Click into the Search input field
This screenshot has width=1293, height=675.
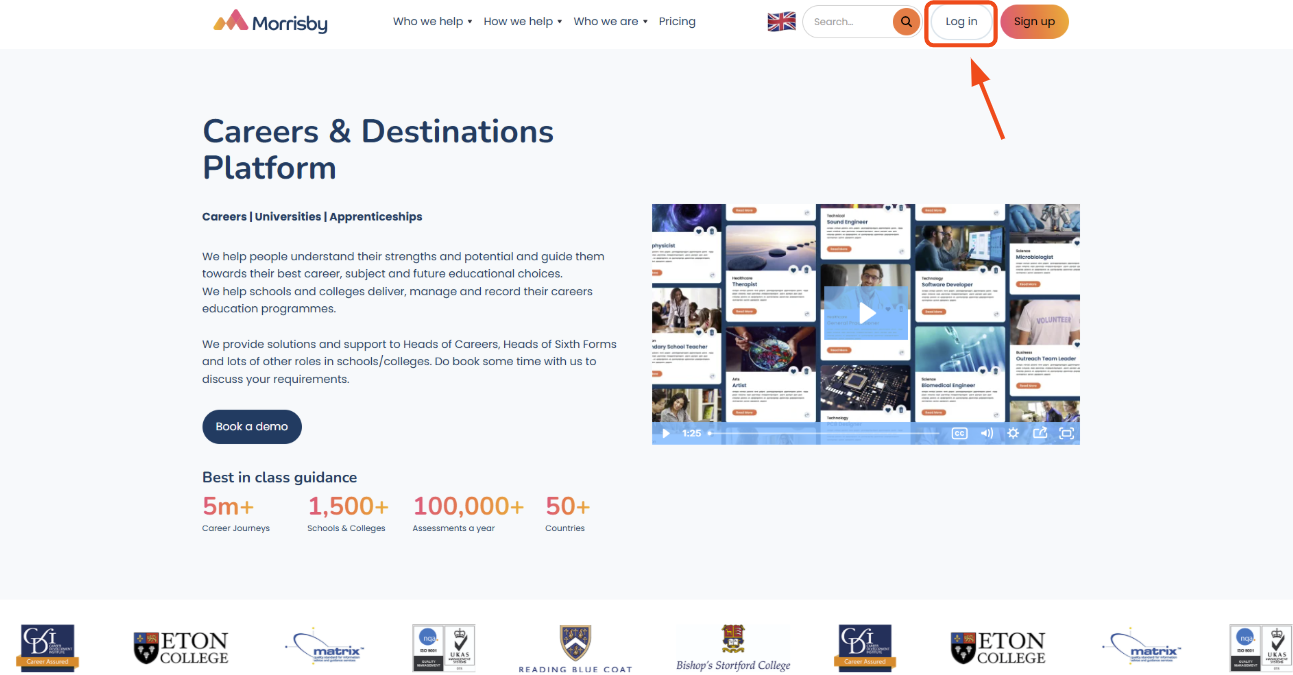848,21
